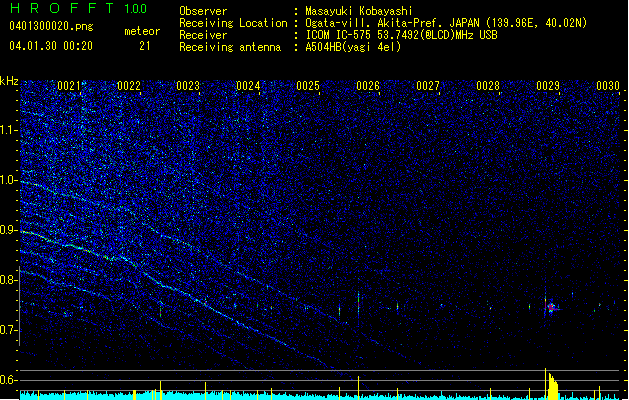The height and width of the screenshot is (400, 629).
Task: Click the 0.6 kHz frequency label
Action: pyautogui.click(x=8, y=380)
